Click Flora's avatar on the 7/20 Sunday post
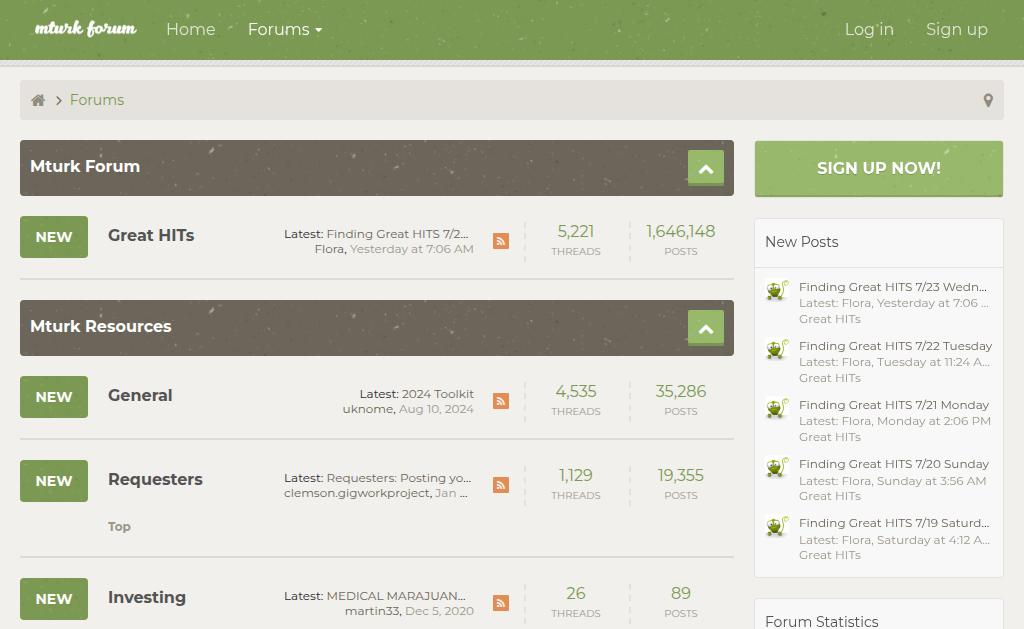This screenshot has width=1024, height=629. [777, 467]
